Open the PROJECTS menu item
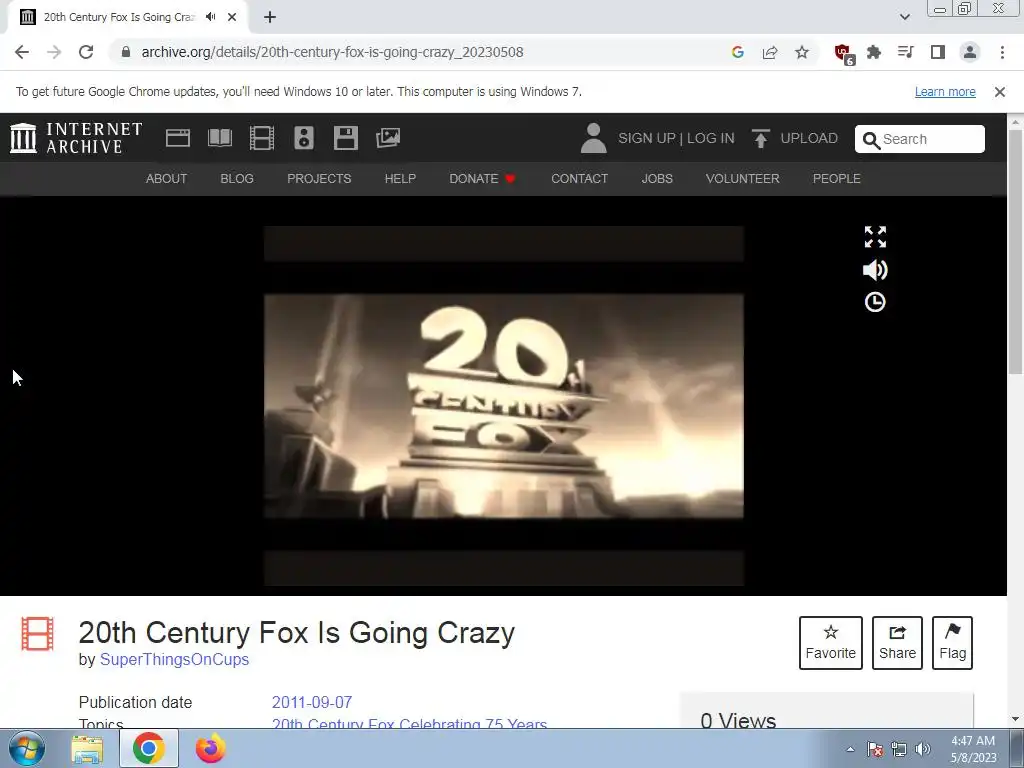 319,178
